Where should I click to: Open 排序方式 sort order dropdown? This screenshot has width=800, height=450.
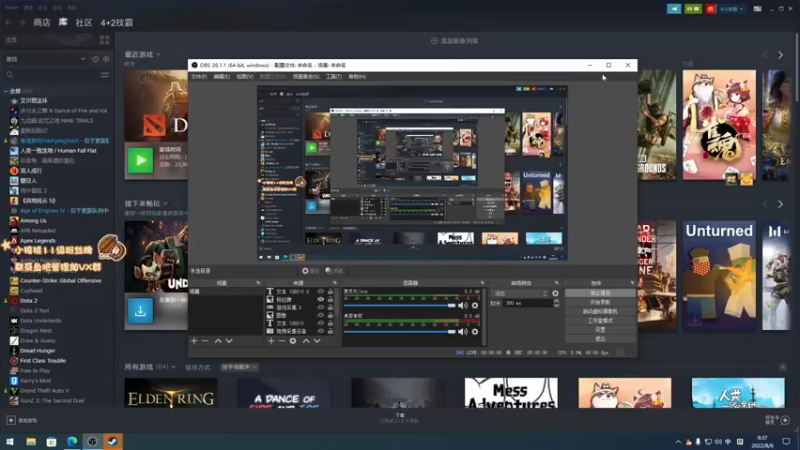[239, 367]
